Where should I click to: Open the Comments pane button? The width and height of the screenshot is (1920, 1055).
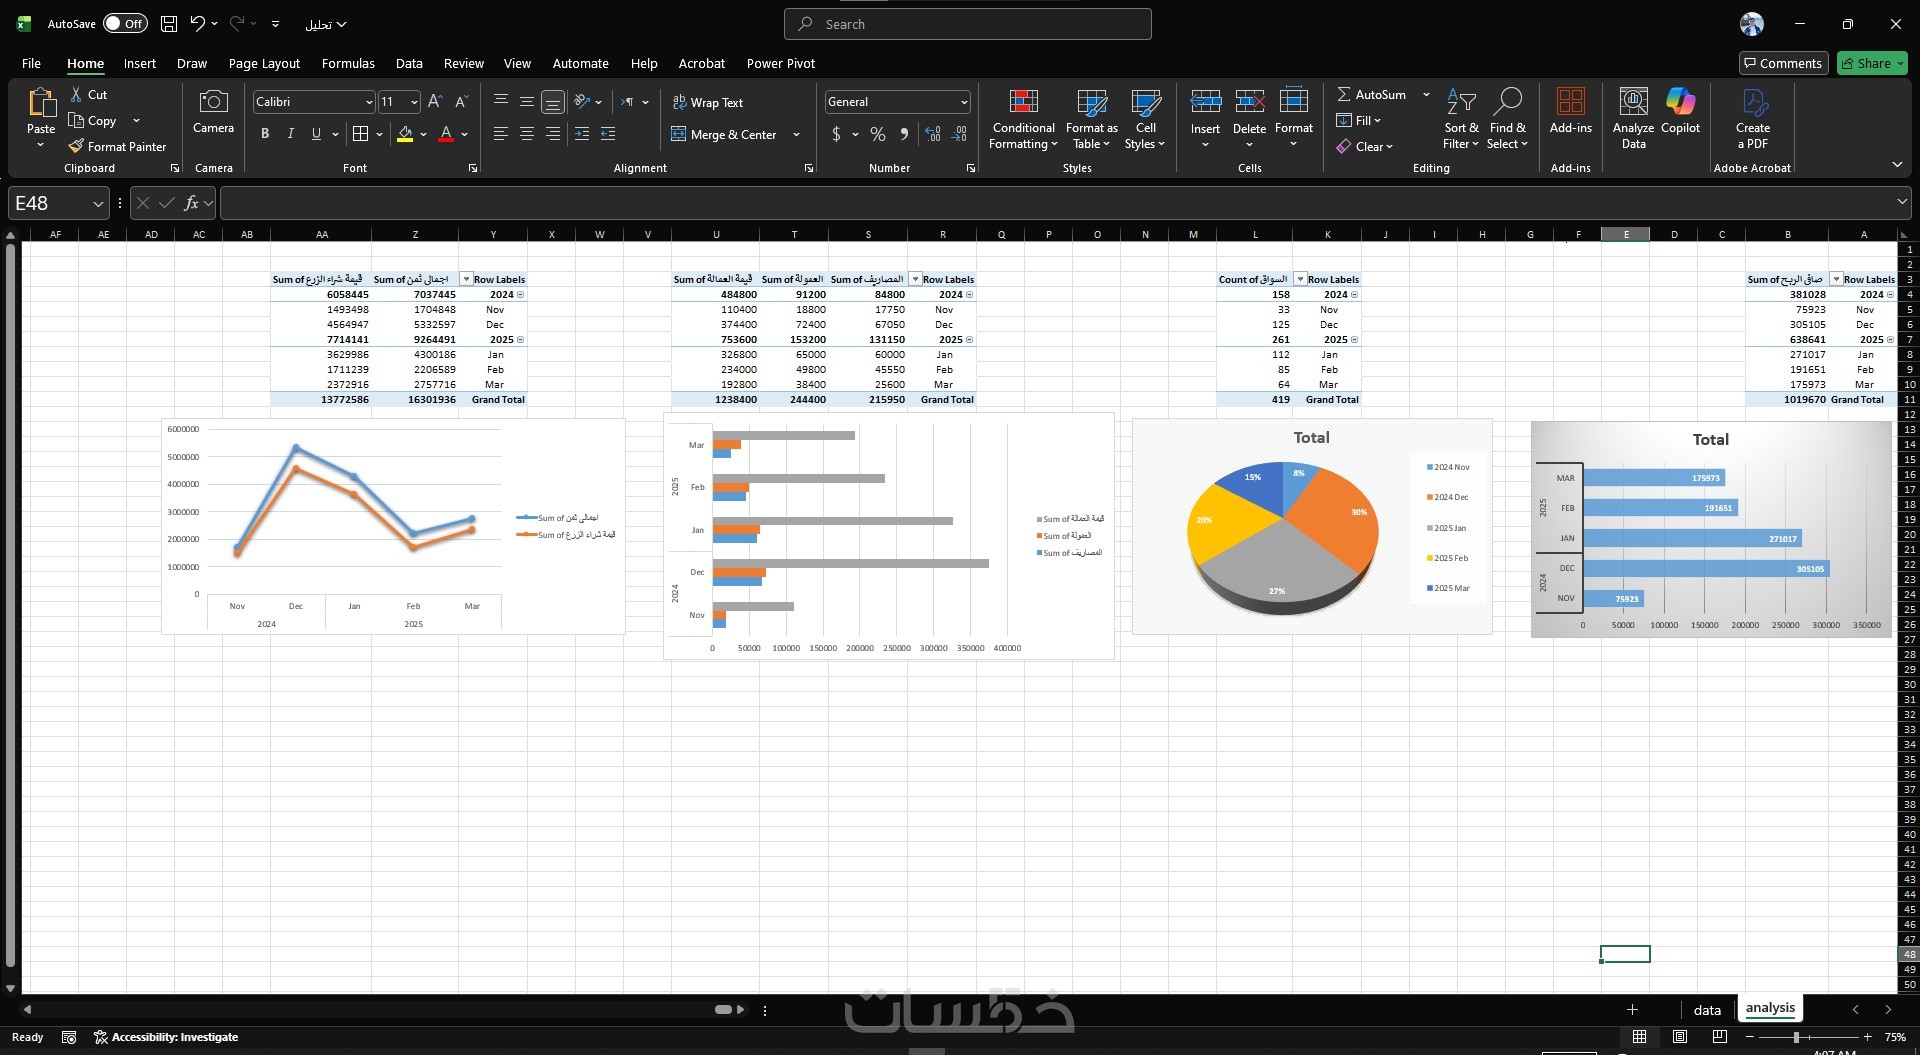[1783, 63]
